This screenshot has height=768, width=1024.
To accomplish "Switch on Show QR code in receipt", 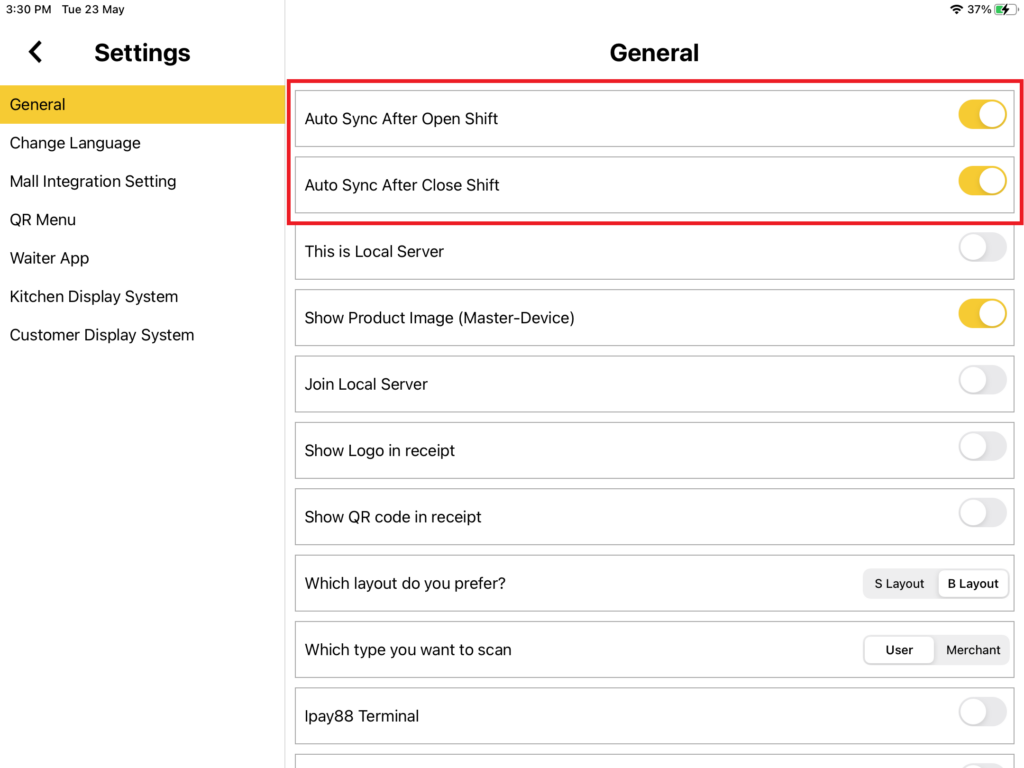I will [982, 513].
